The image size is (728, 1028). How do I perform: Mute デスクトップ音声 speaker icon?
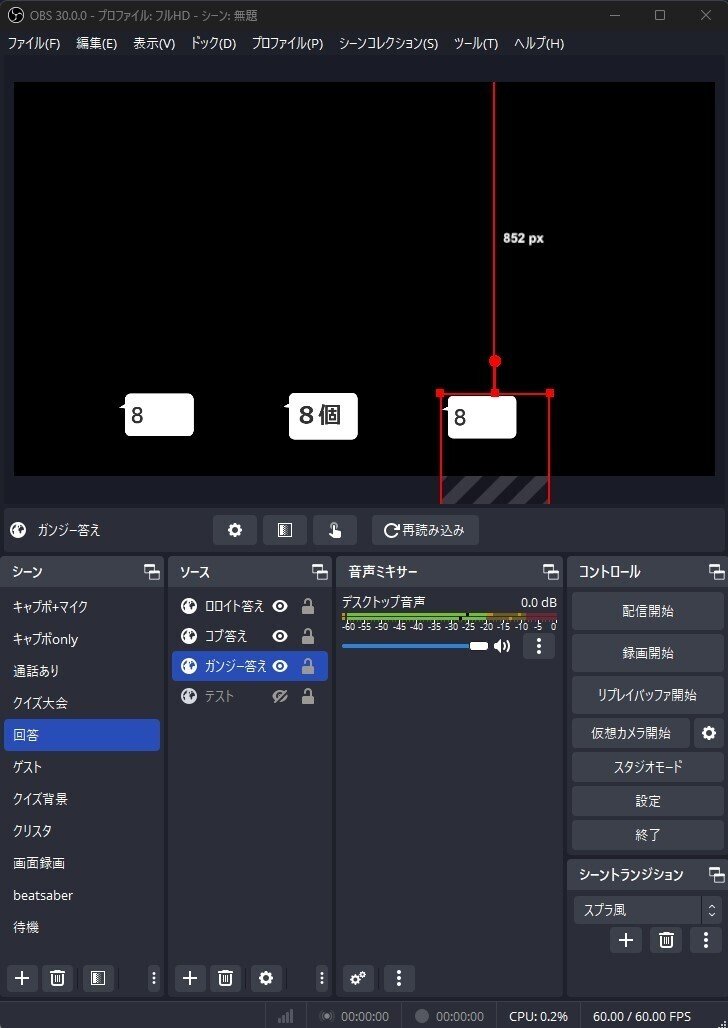click(x=502, y=646)
